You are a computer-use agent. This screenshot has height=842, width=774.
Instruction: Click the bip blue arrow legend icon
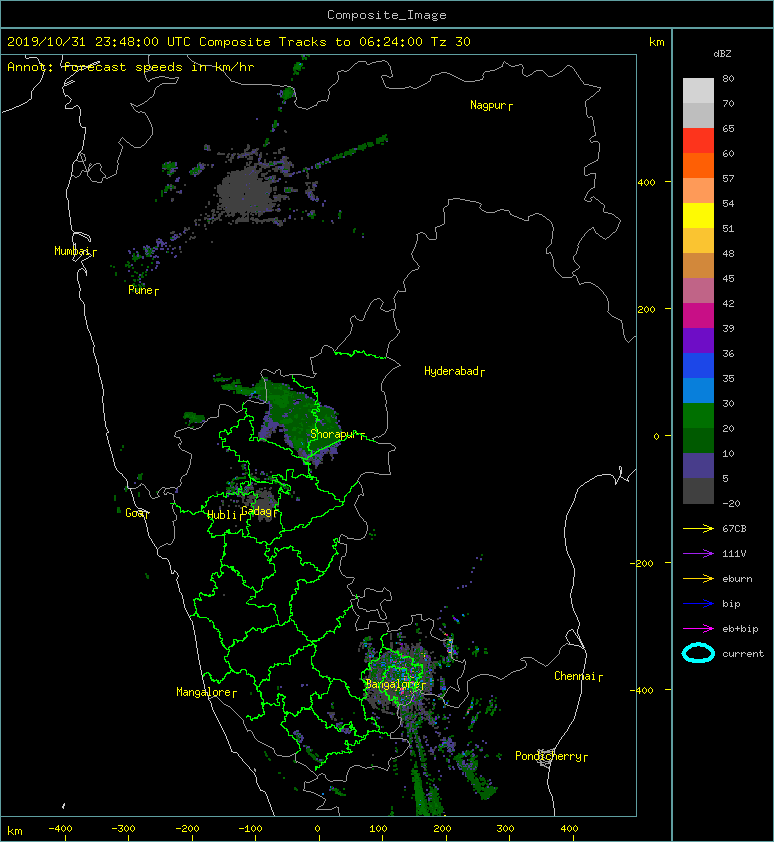coord(698,604)
